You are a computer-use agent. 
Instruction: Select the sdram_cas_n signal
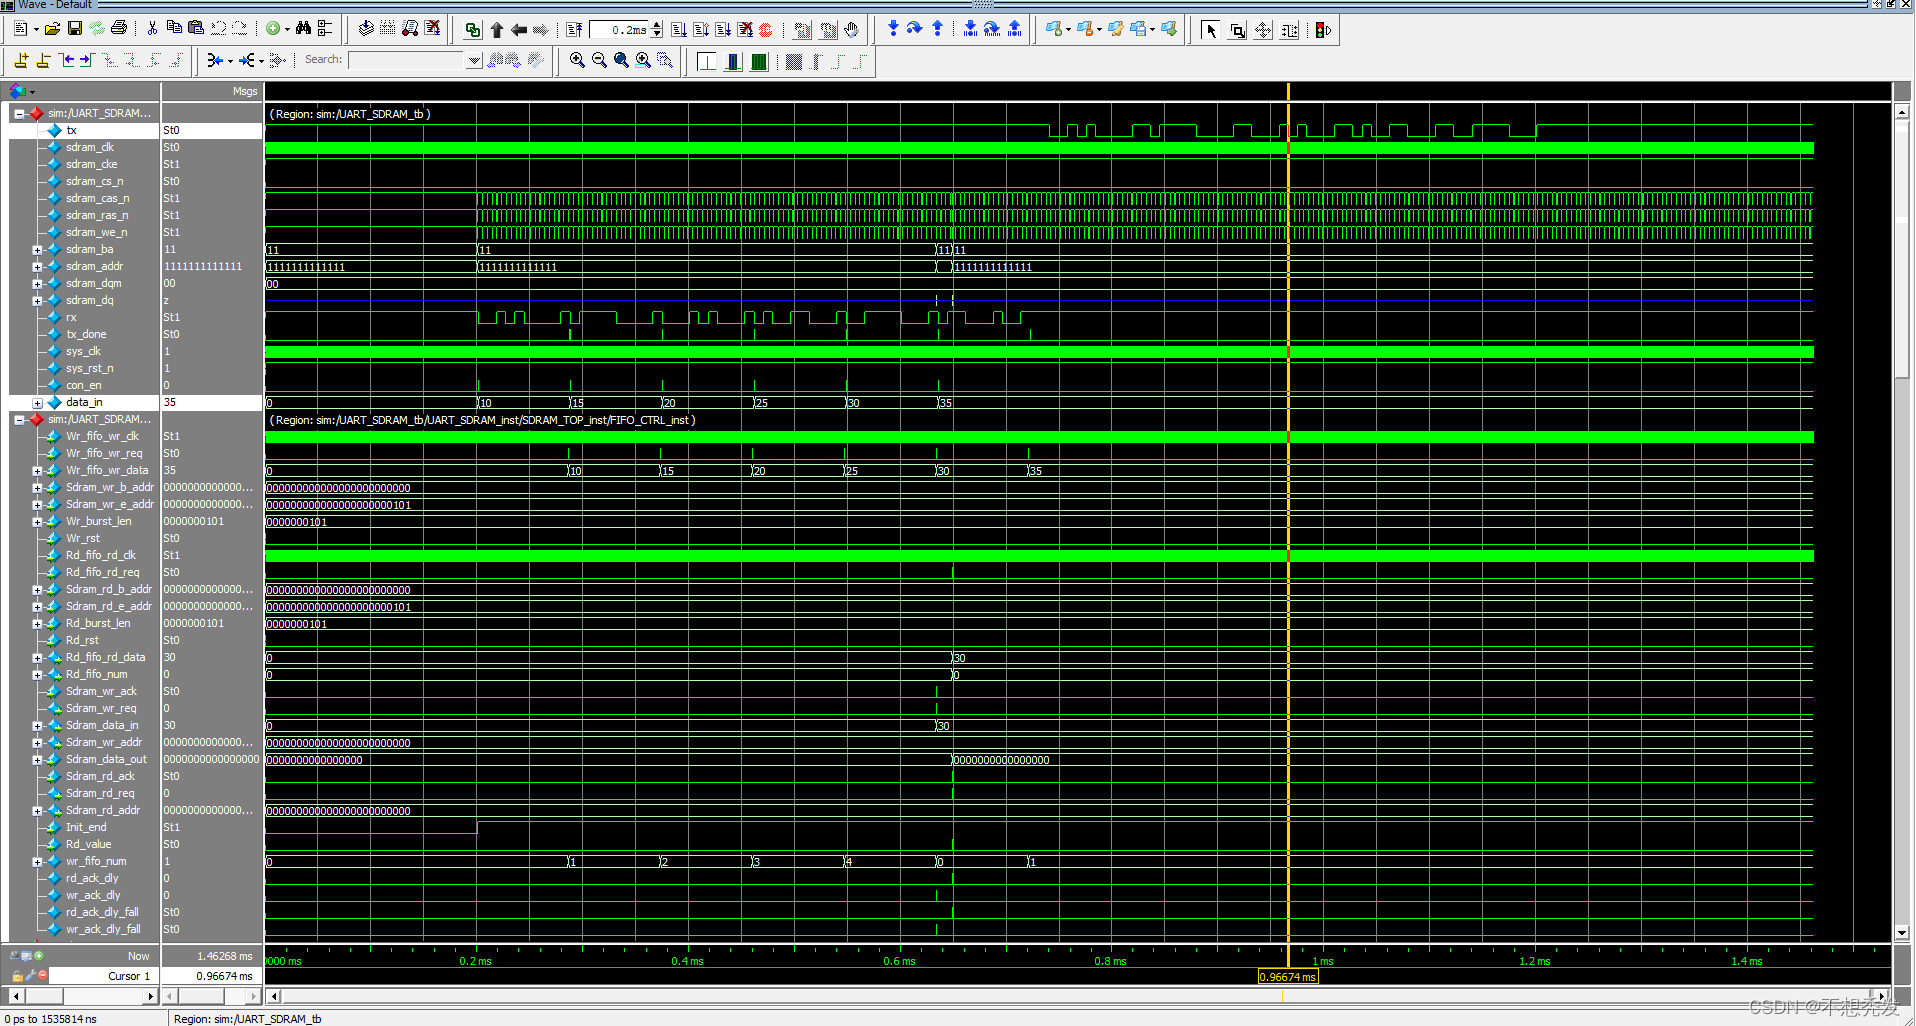(x=97, y=198)
